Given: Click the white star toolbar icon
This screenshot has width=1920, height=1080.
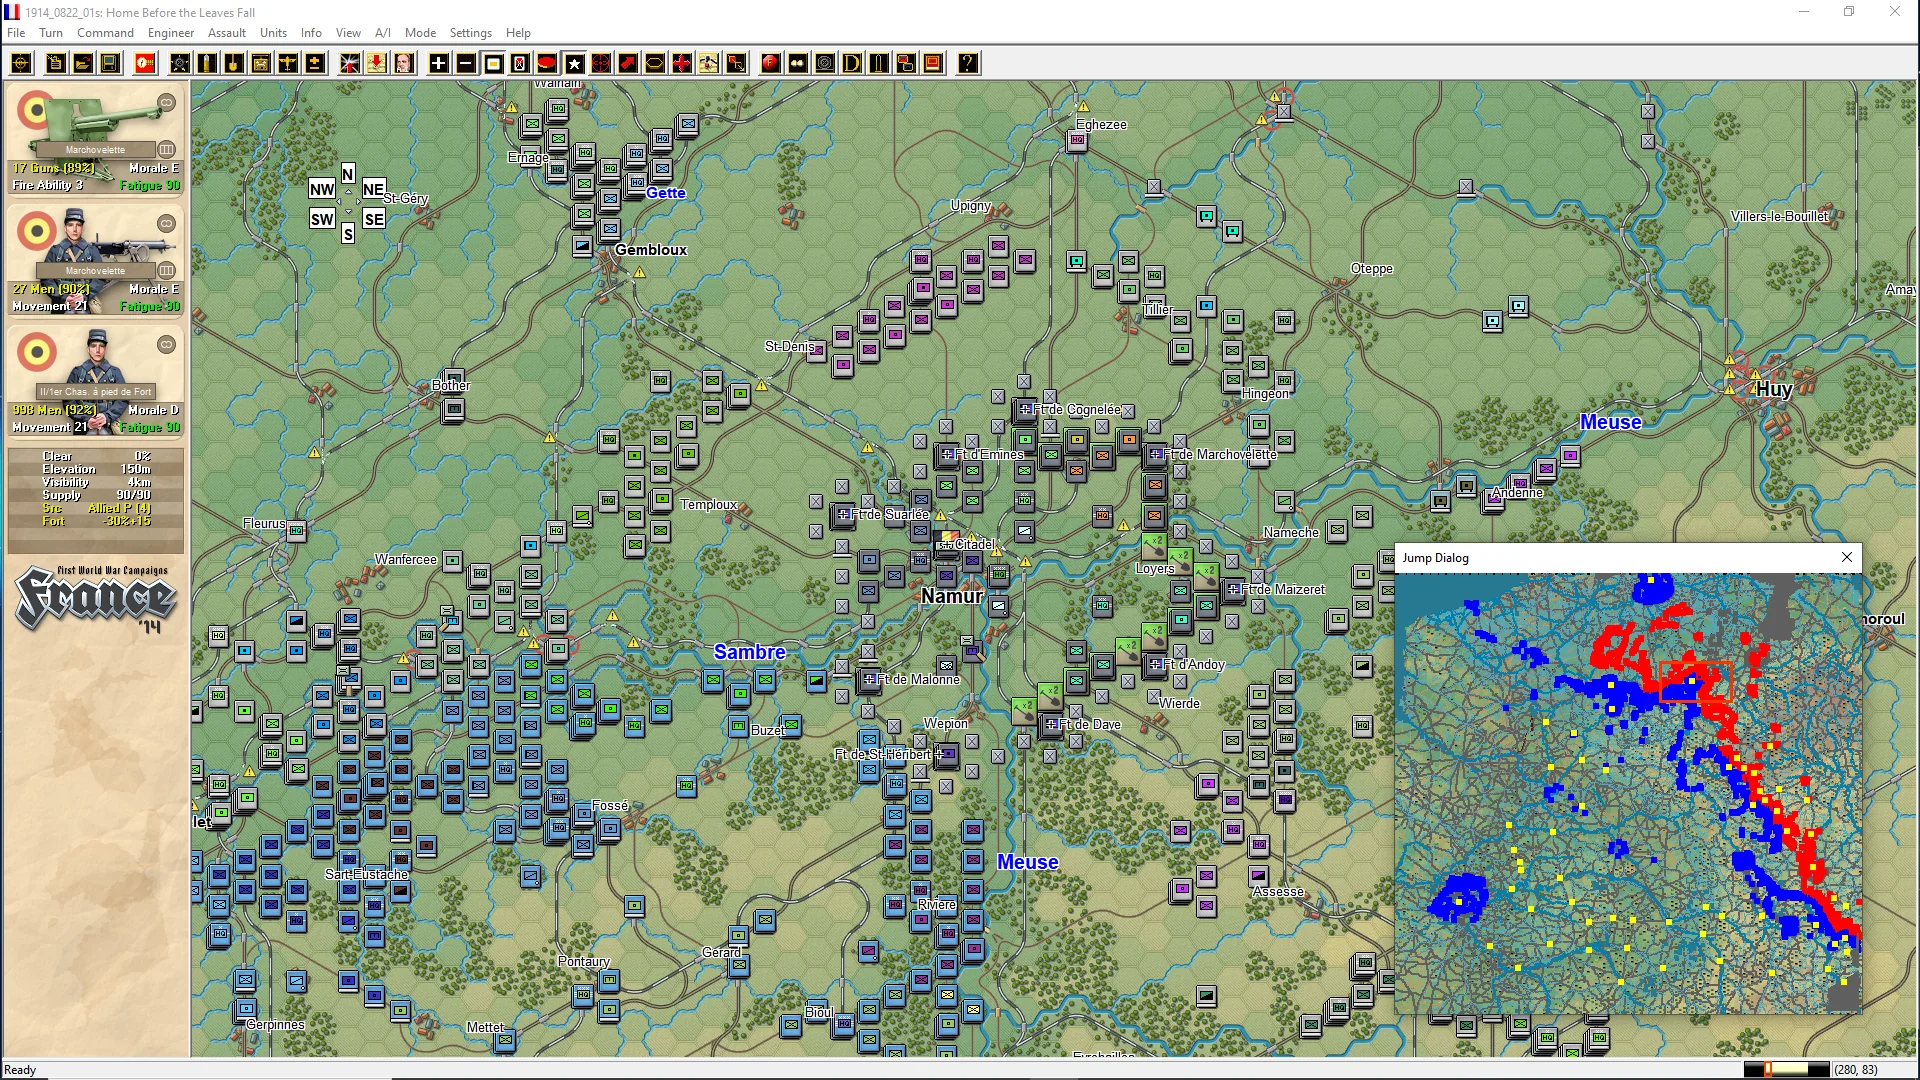Looking at the screenshot, I should [574, 64].
